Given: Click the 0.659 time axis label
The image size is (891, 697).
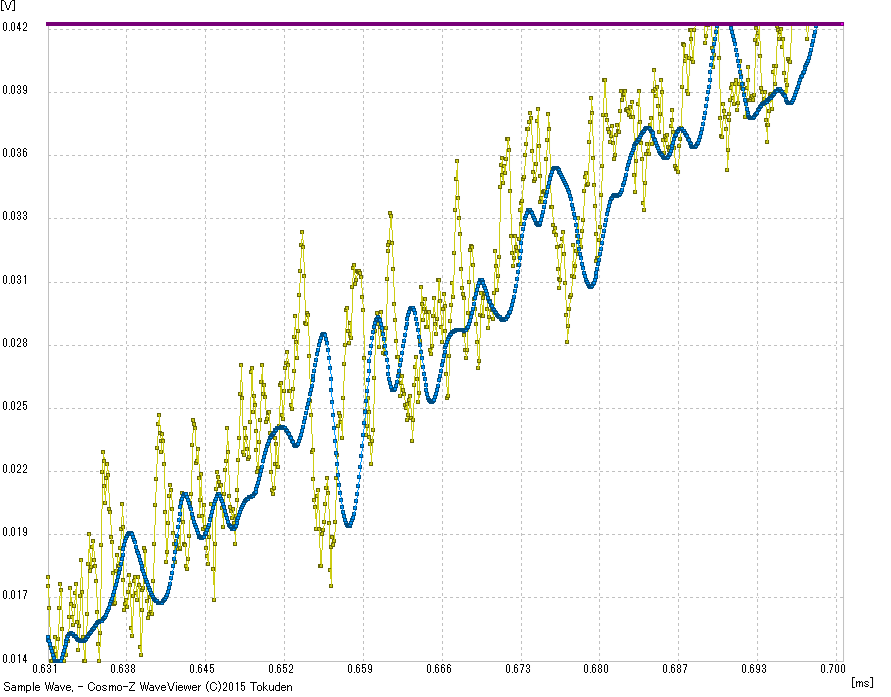Looking at the screenshot, I should pos(360,668).
